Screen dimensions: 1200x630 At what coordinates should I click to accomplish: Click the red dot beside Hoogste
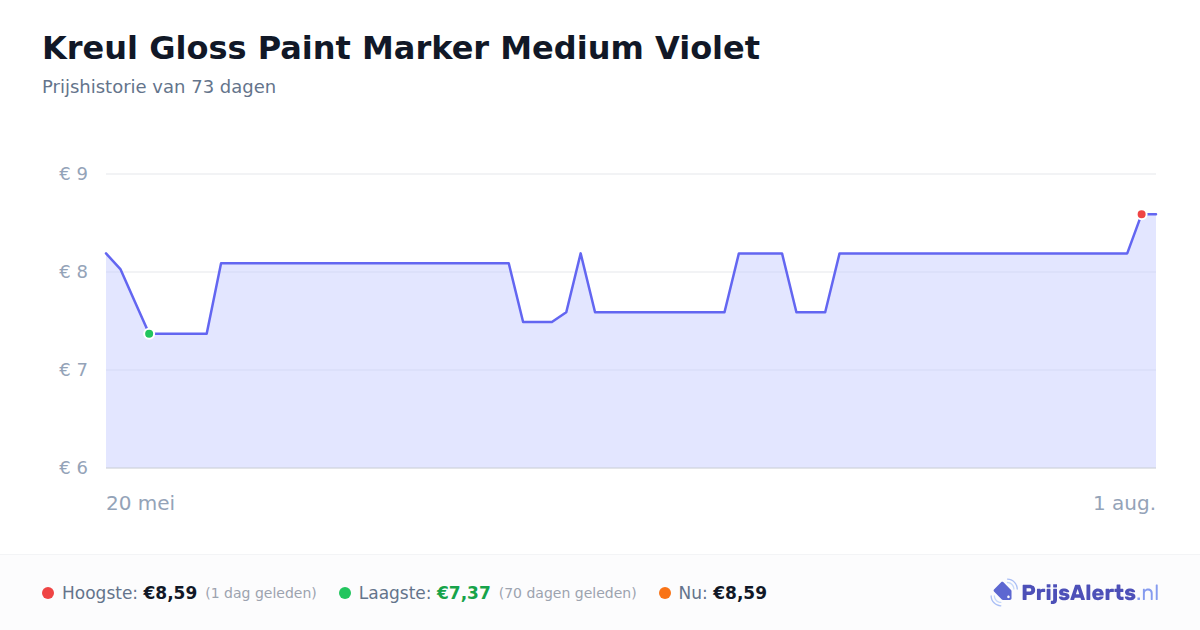pos(48,593)
